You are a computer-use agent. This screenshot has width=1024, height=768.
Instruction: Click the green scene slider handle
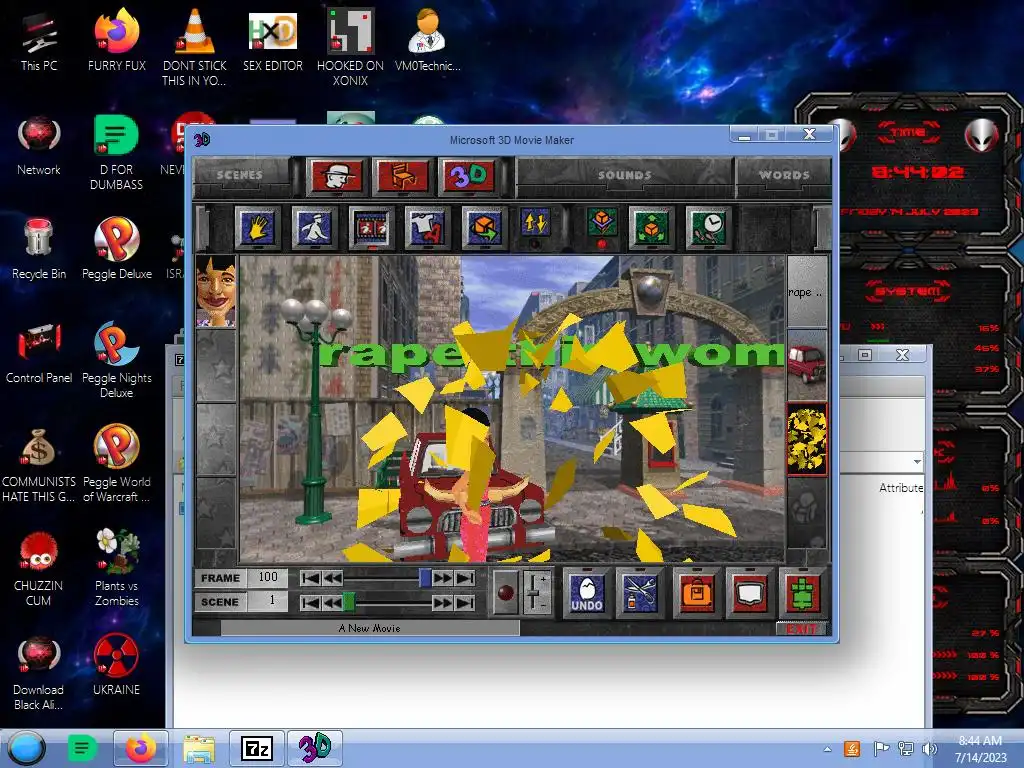(x=349, y=601)
